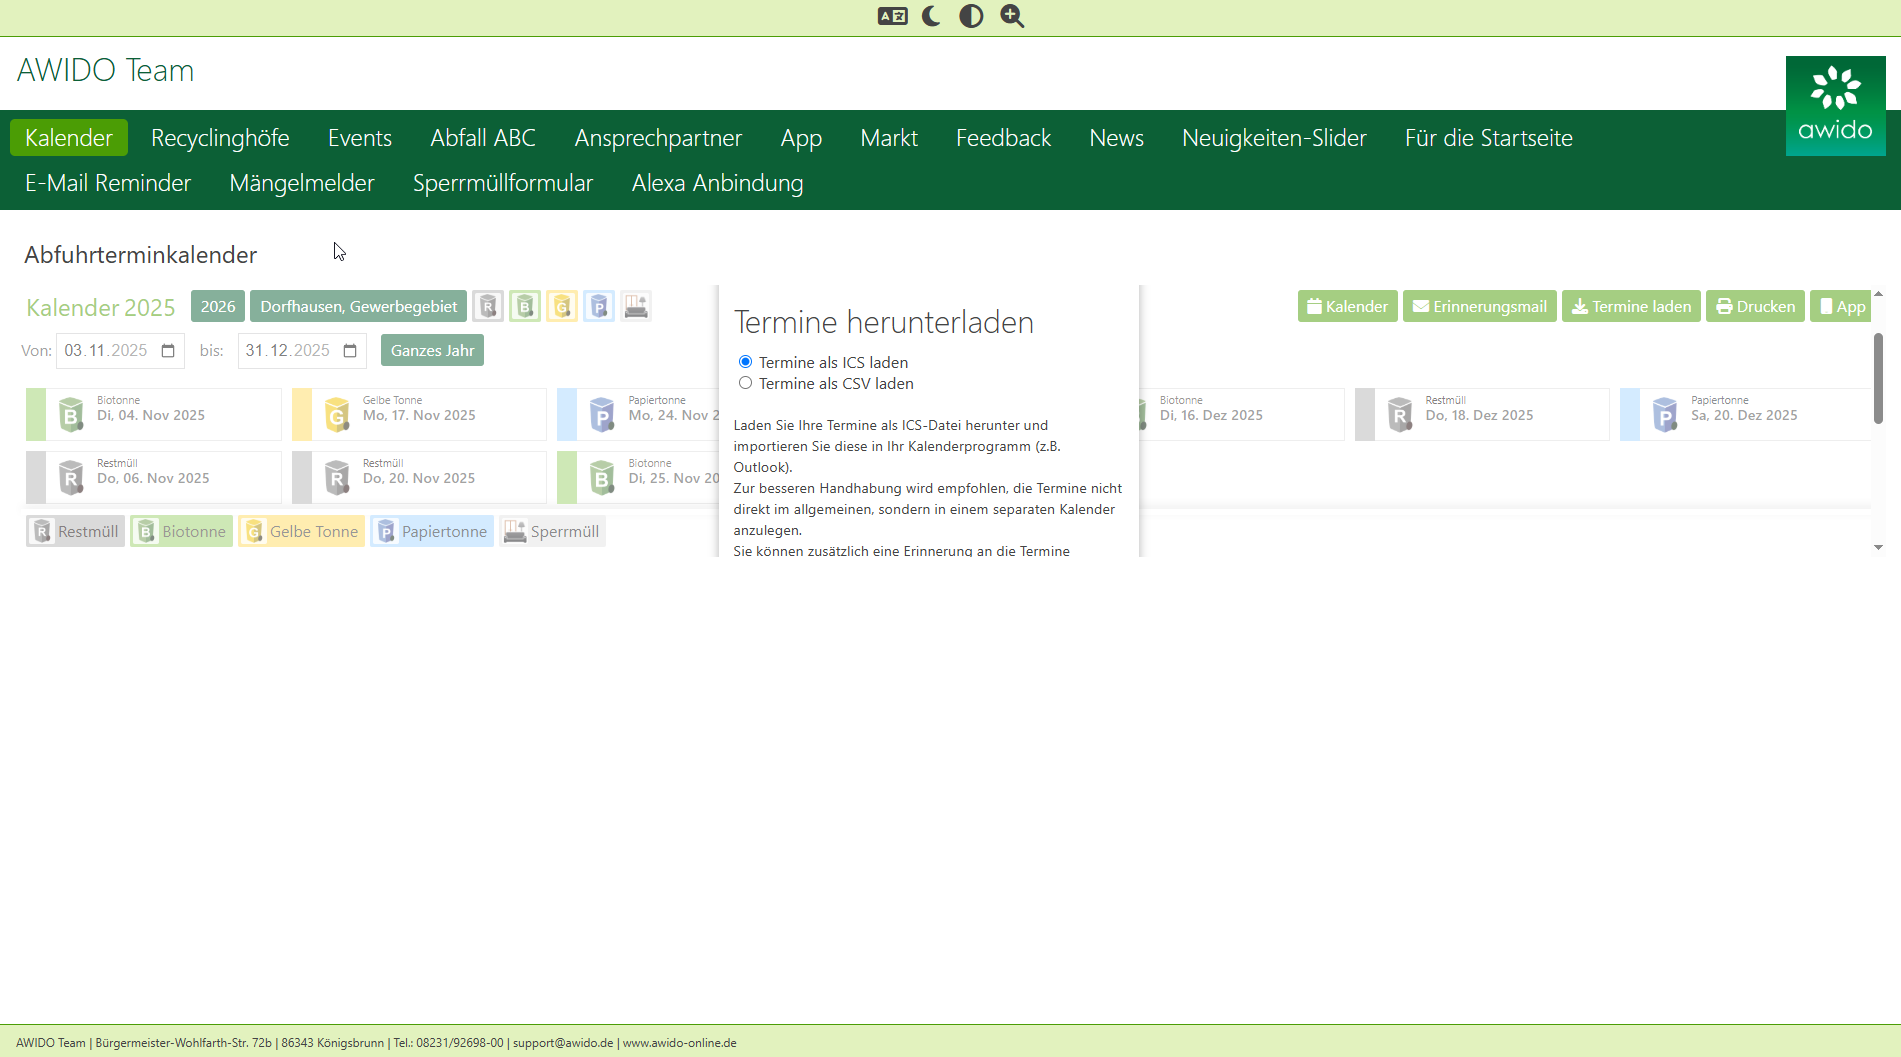Screen dimensions: 1901x1057
Task: Toggle the Papiertonne legend filter
Action: tap(432, 531)
